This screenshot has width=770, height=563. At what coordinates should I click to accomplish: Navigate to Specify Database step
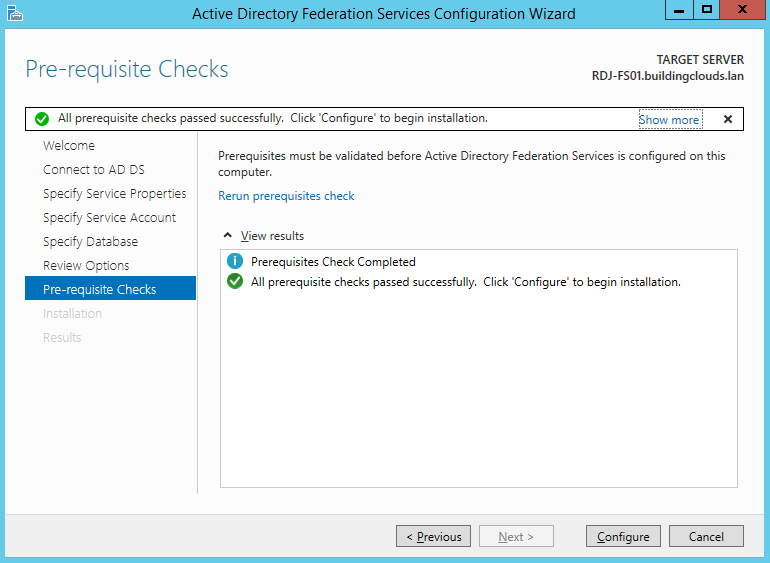pos(90,242)
